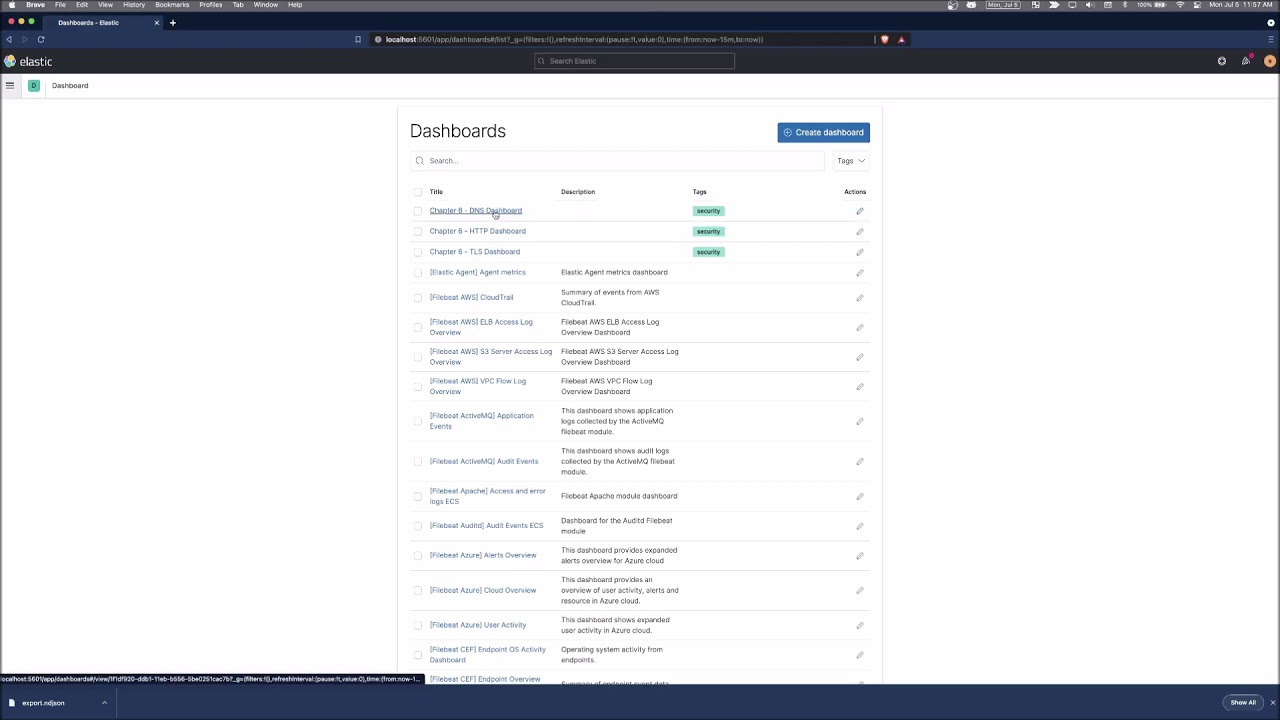
Task: Open the Tags filter dropdown
Action: pyautogui.click(x=851, y=161)
